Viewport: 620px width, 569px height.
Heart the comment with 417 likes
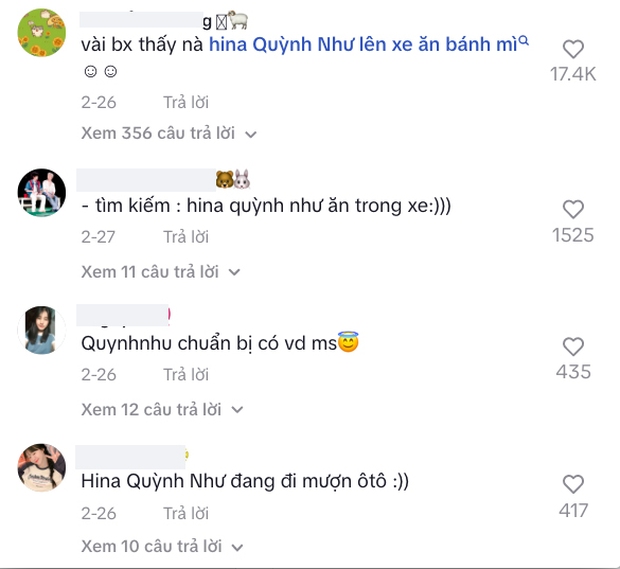pos(573,485)
